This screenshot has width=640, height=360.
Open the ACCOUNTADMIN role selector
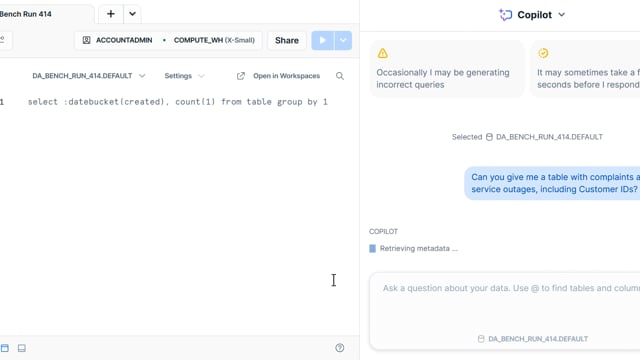point(118,40)
